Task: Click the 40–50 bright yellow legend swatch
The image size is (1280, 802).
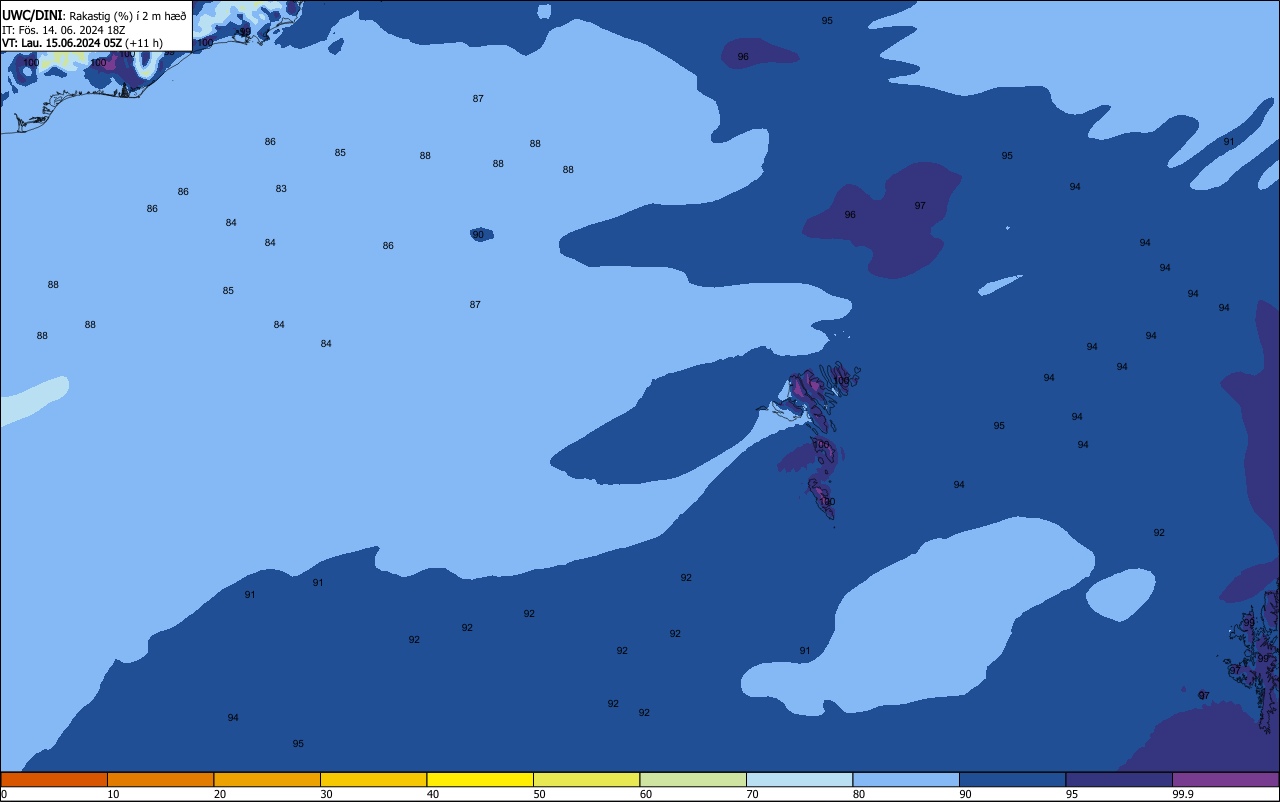Action: (480, 779)
